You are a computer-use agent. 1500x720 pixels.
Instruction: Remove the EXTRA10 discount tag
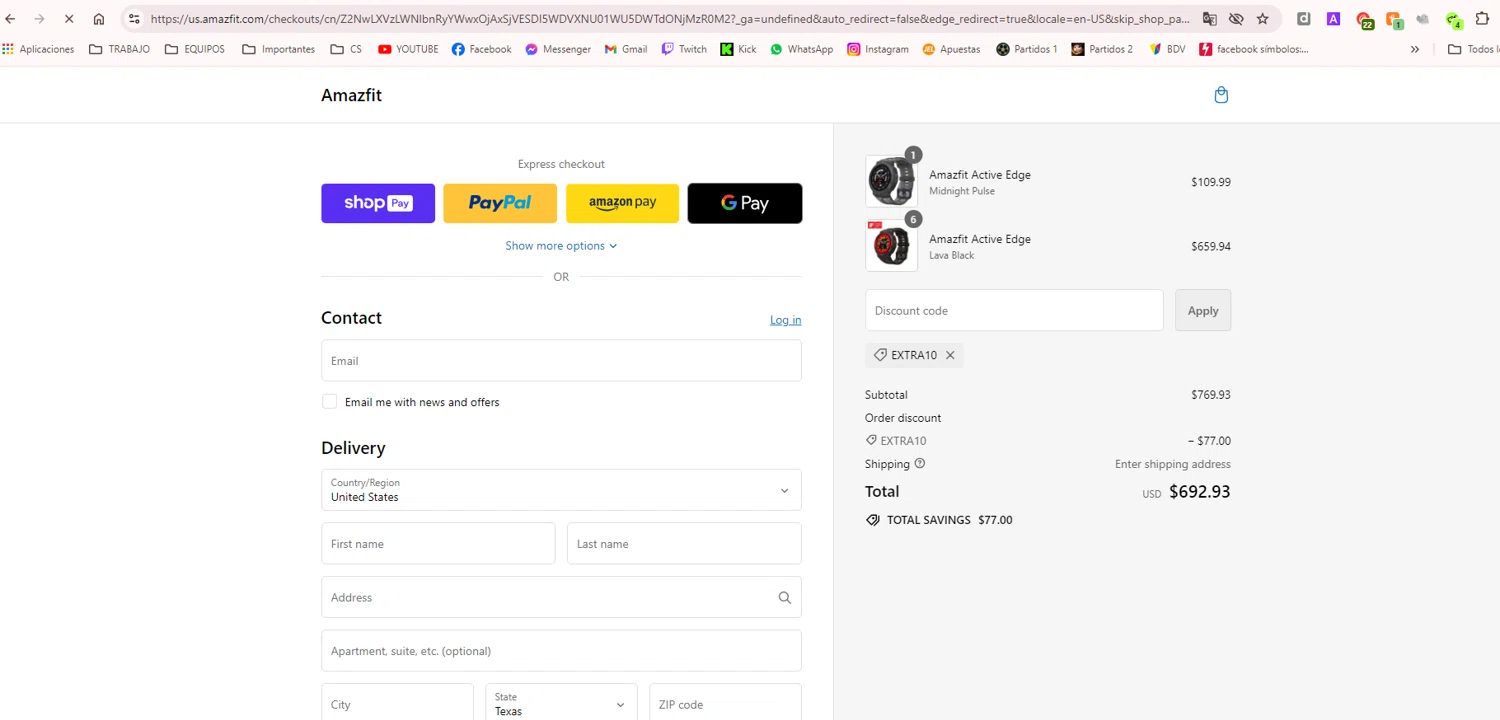(x=950, y=355)
